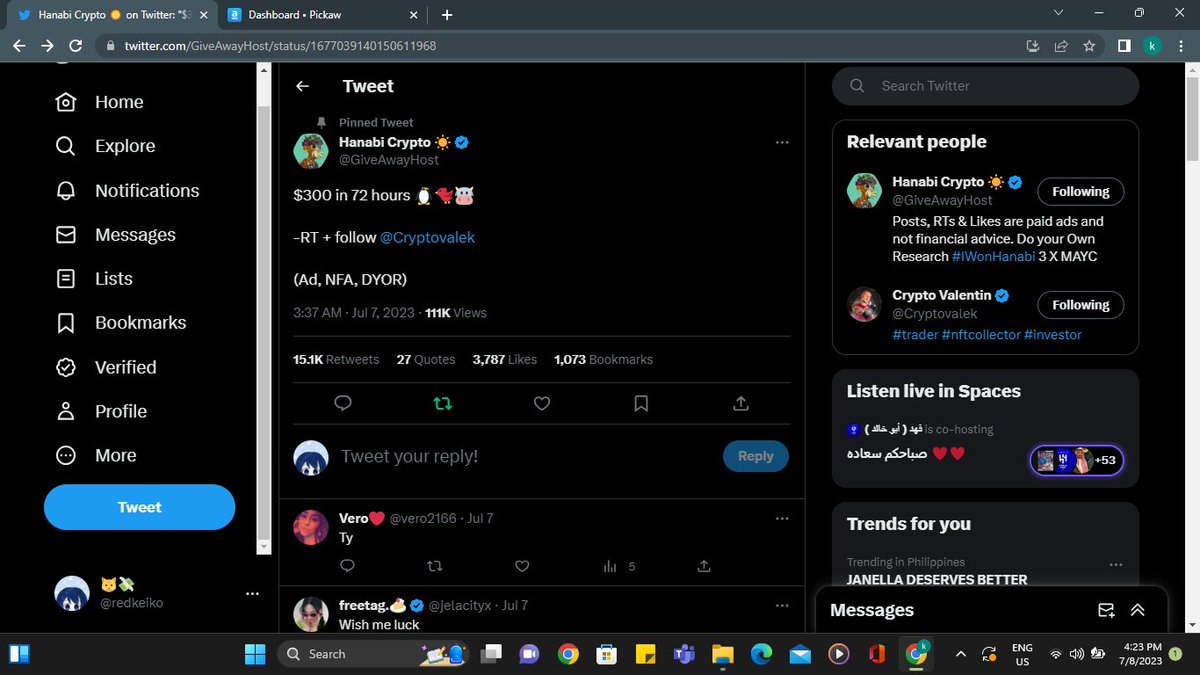Viewport: 1200px width, 675px height.
Task: Open more options on Hanabi Crypto tweet
Action: pos(782,142)
